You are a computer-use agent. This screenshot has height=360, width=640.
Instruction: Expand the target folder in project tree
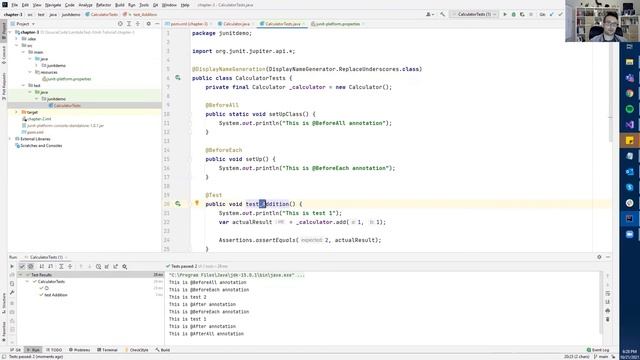(x=17, y=112)
